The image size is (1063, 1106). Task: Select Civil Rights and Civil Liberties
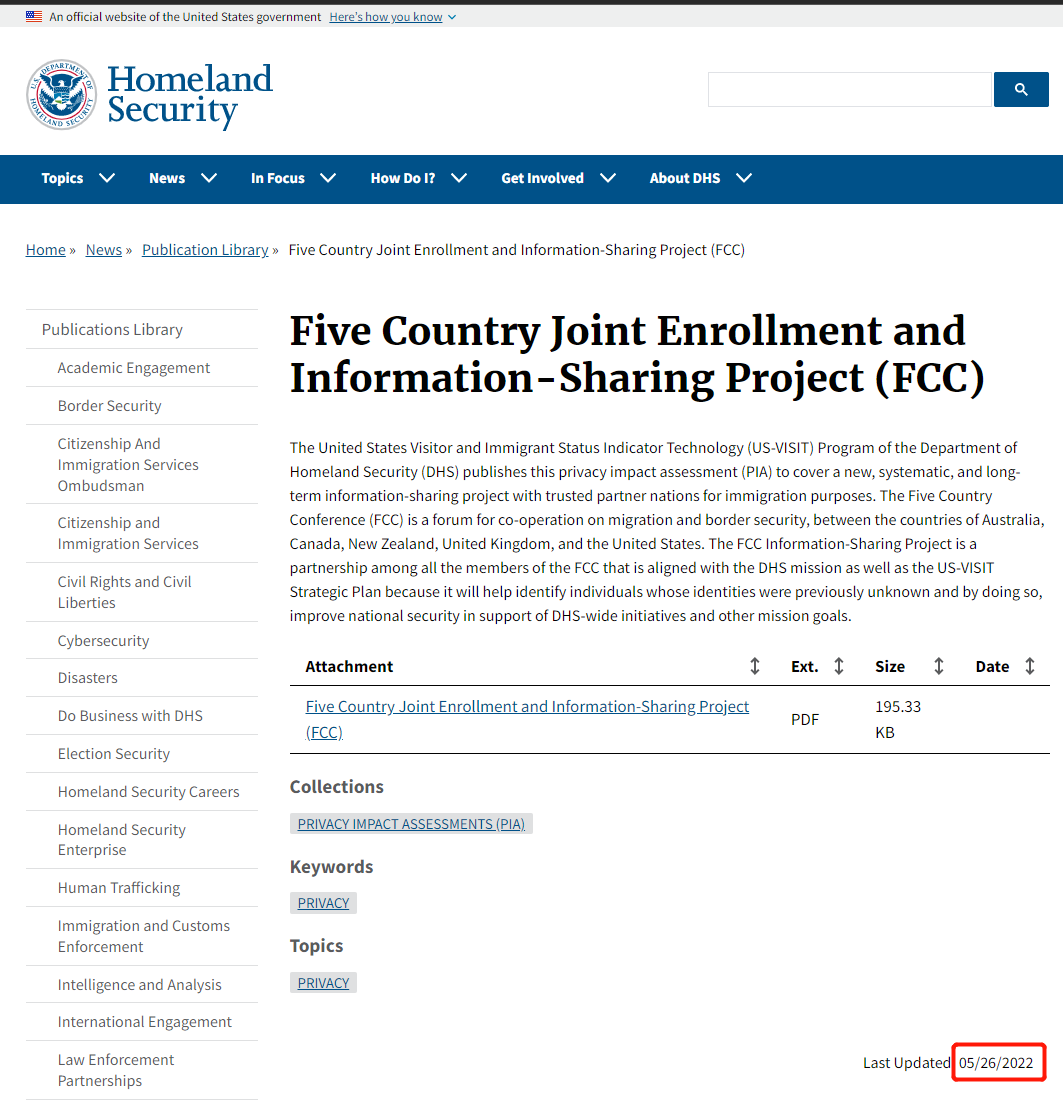[x=125, y=592]
